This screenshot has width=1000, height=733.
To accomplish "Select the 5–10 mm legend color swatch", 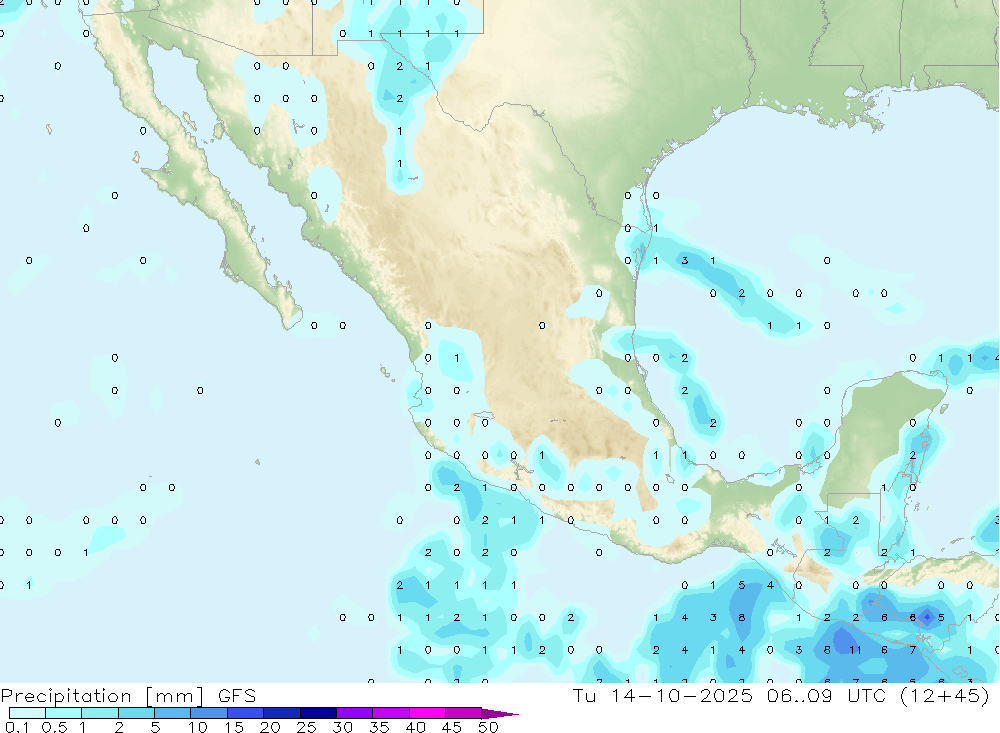I will click(173, 713).
